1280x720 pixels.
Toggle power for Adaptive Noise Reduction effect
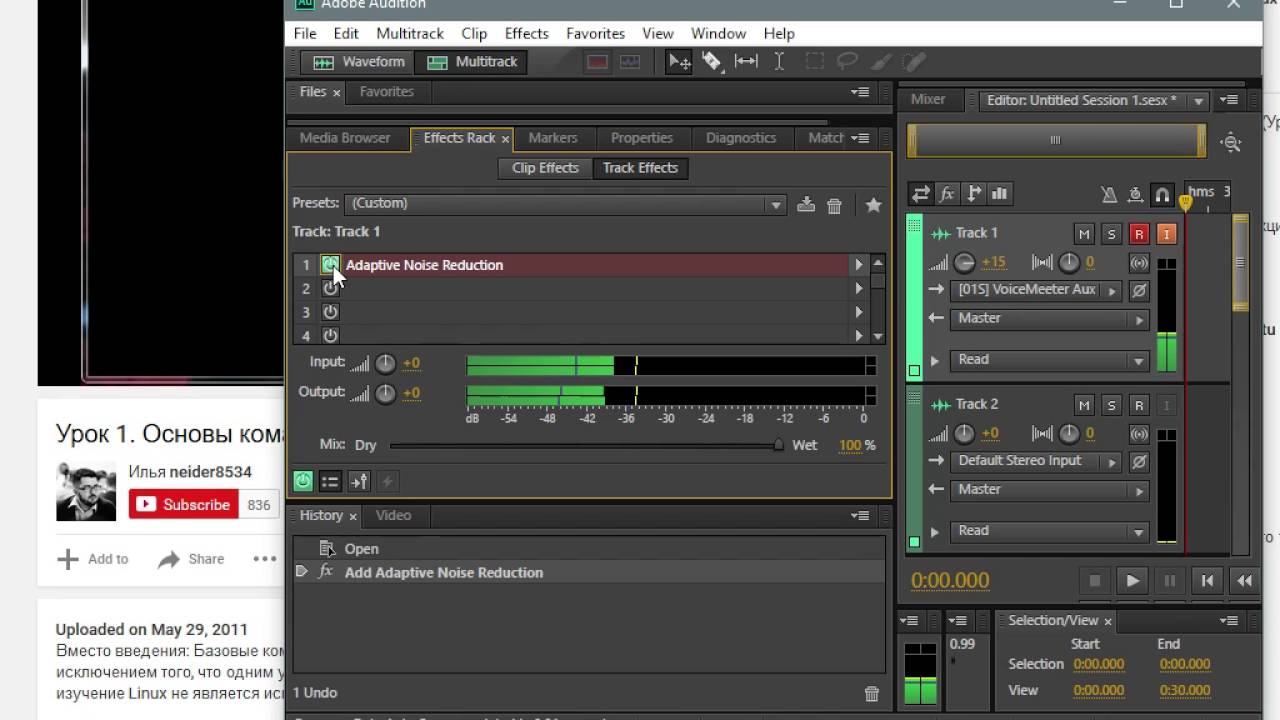tap(330, 265)
